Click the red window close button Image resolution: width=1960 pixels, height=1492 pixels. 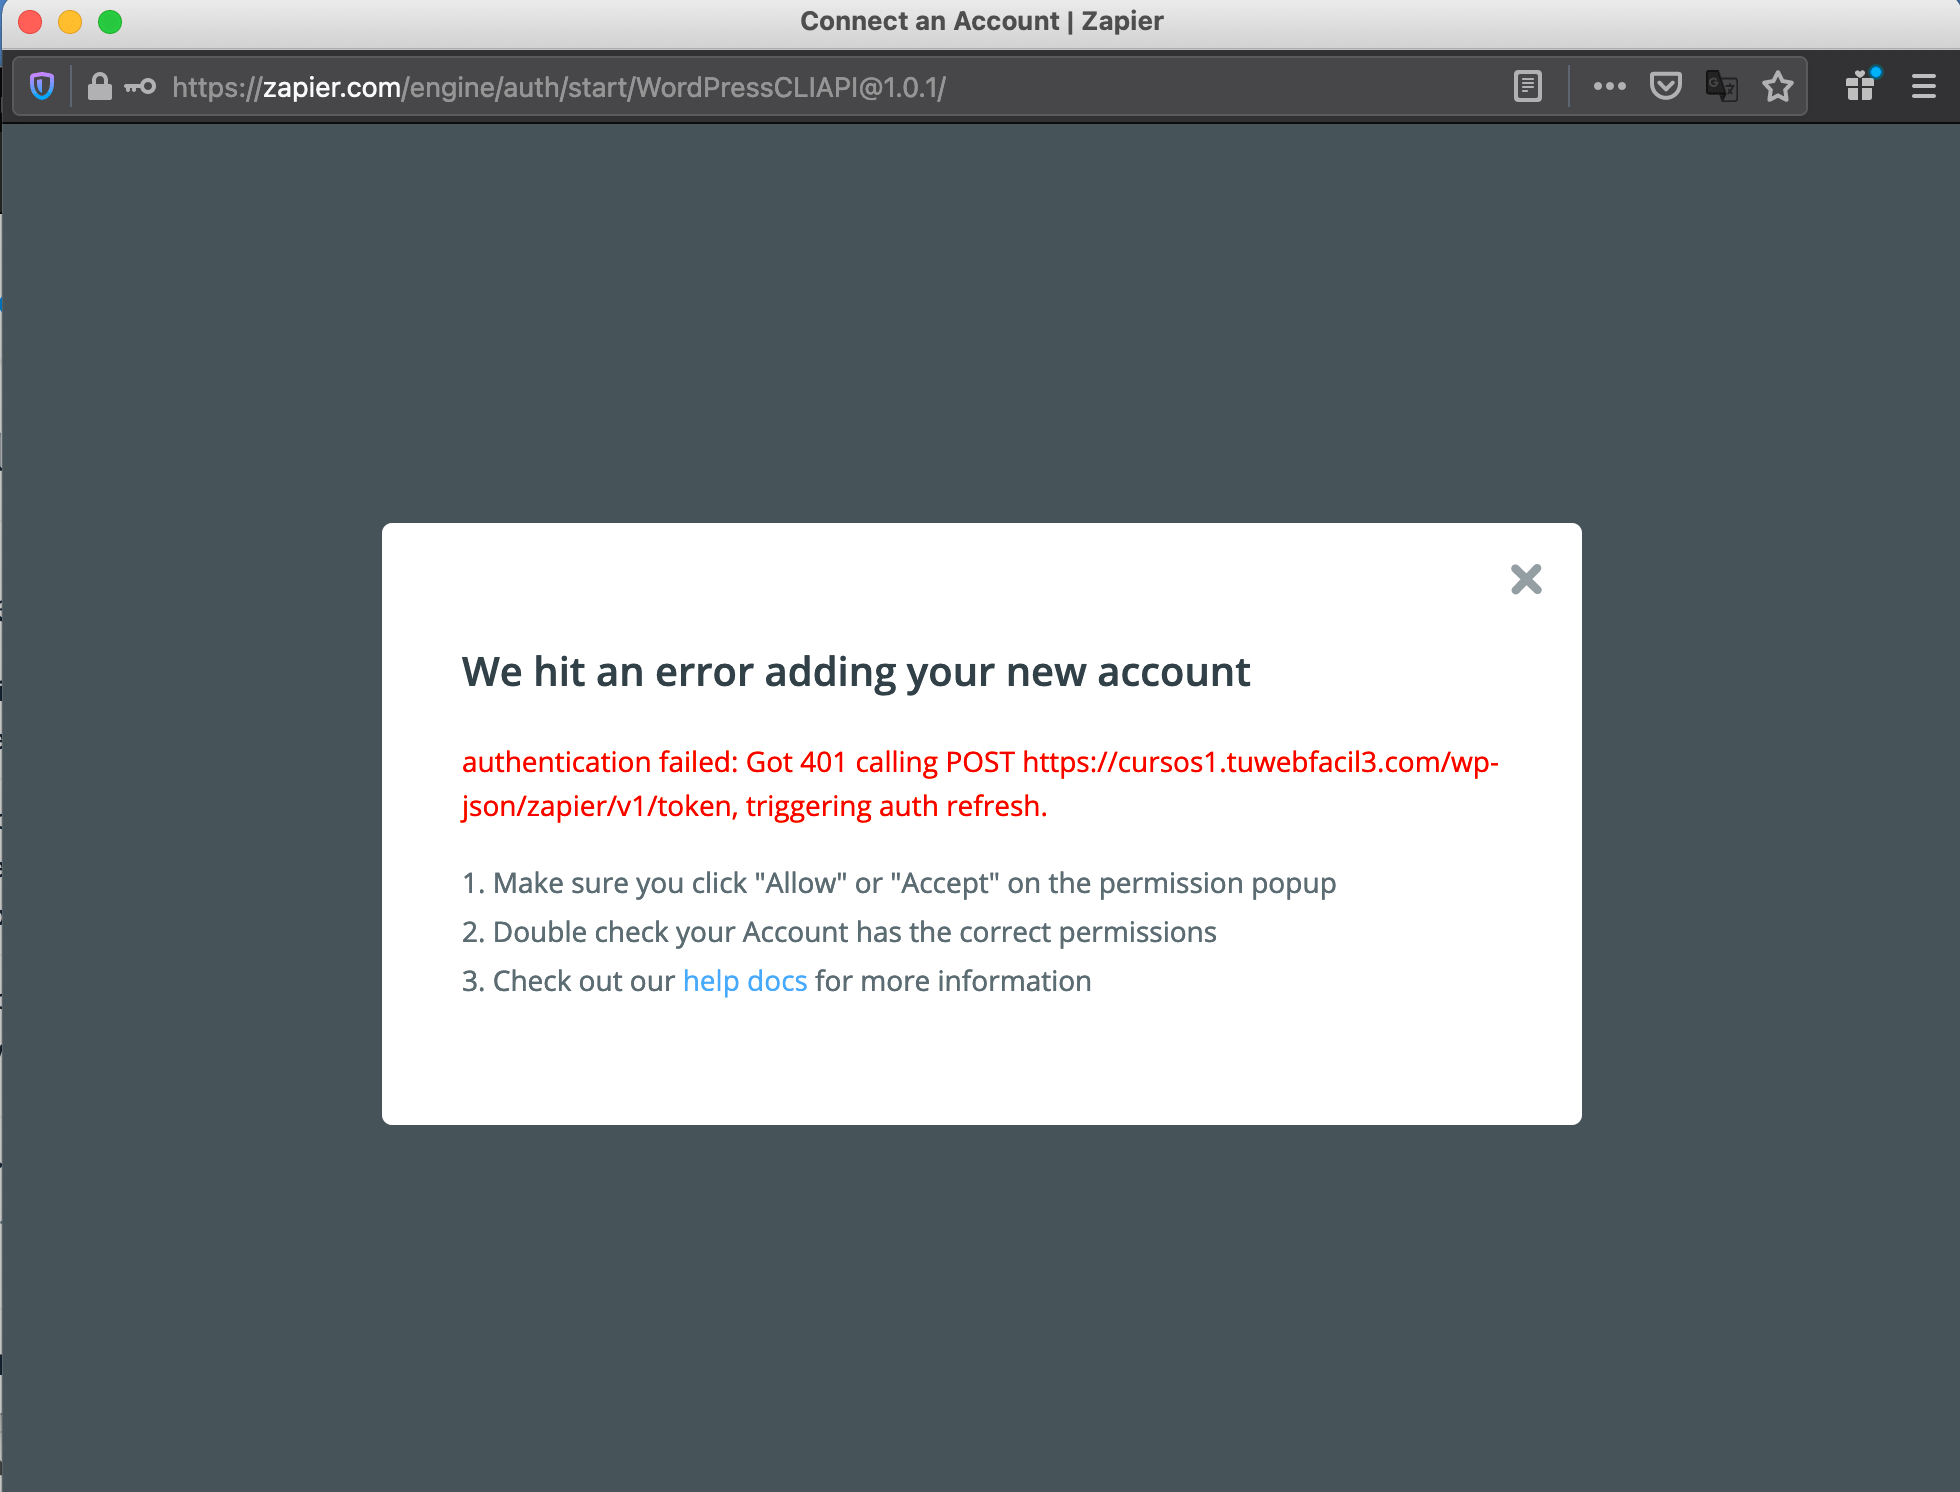(30, 21)
